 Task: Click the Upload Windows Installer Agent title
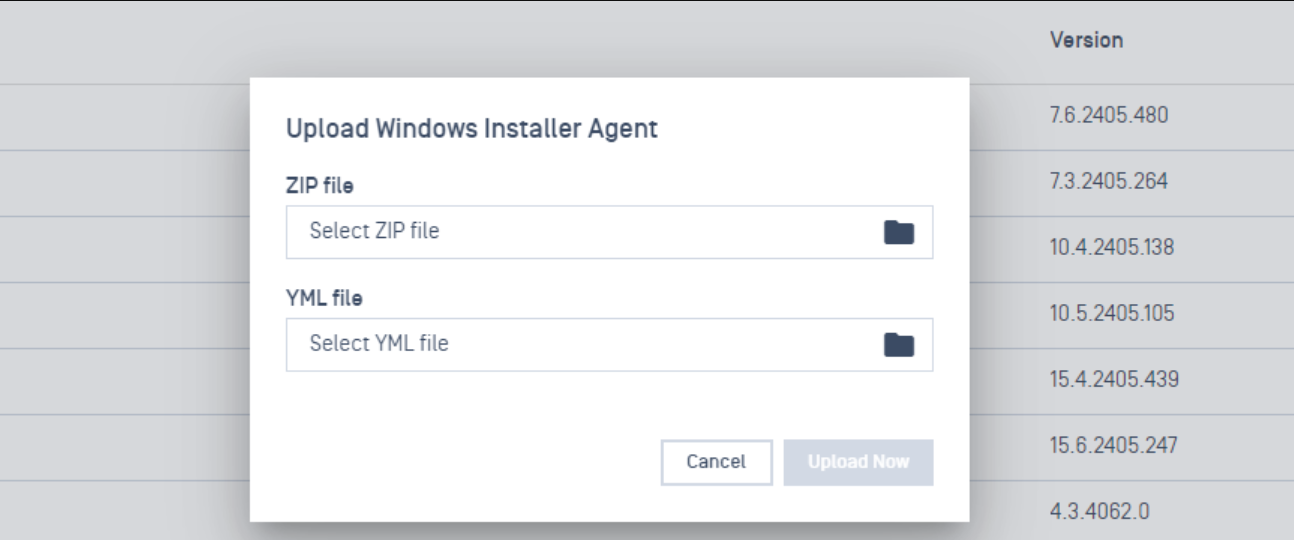472,129
